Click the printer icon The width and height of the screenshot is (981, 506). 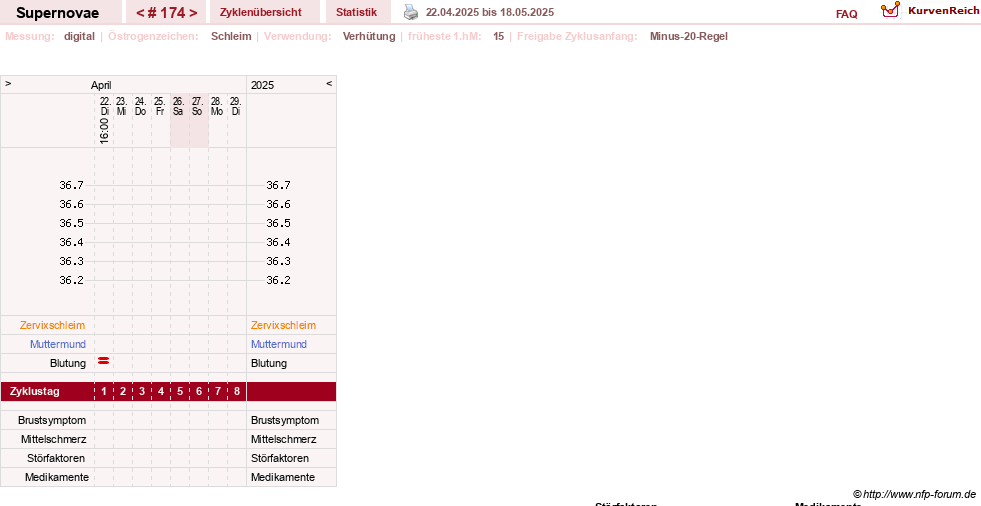click(x=410, y=12)
